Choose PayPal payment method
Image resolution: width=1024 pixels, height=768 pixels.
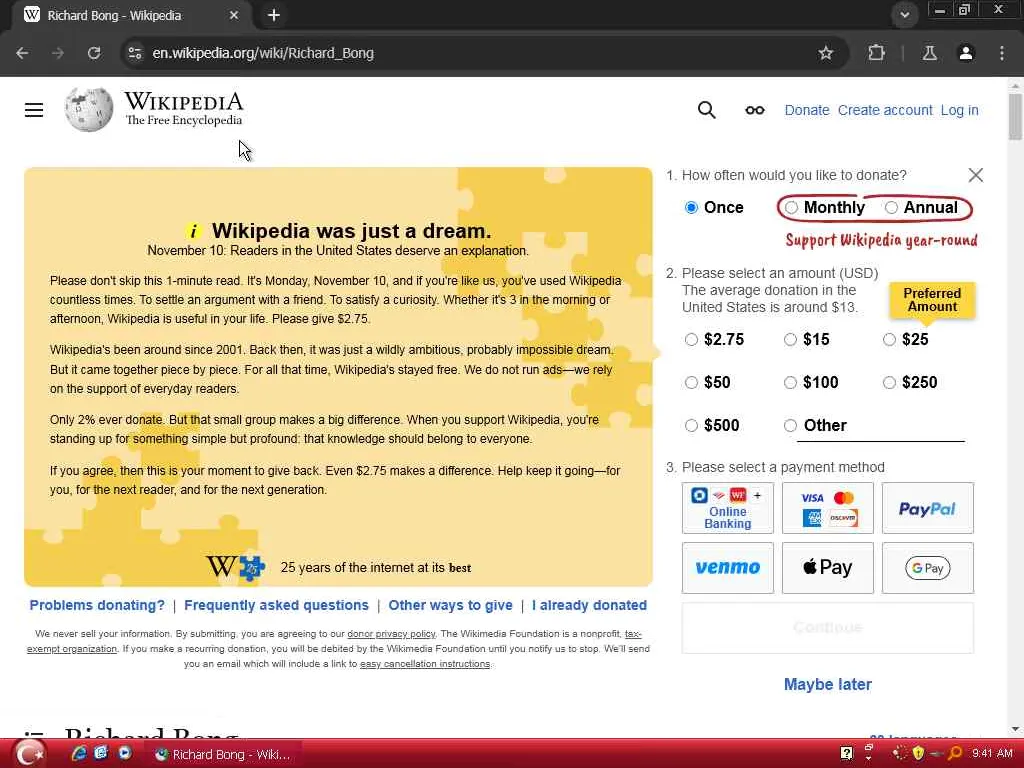(x=927, y=508)
